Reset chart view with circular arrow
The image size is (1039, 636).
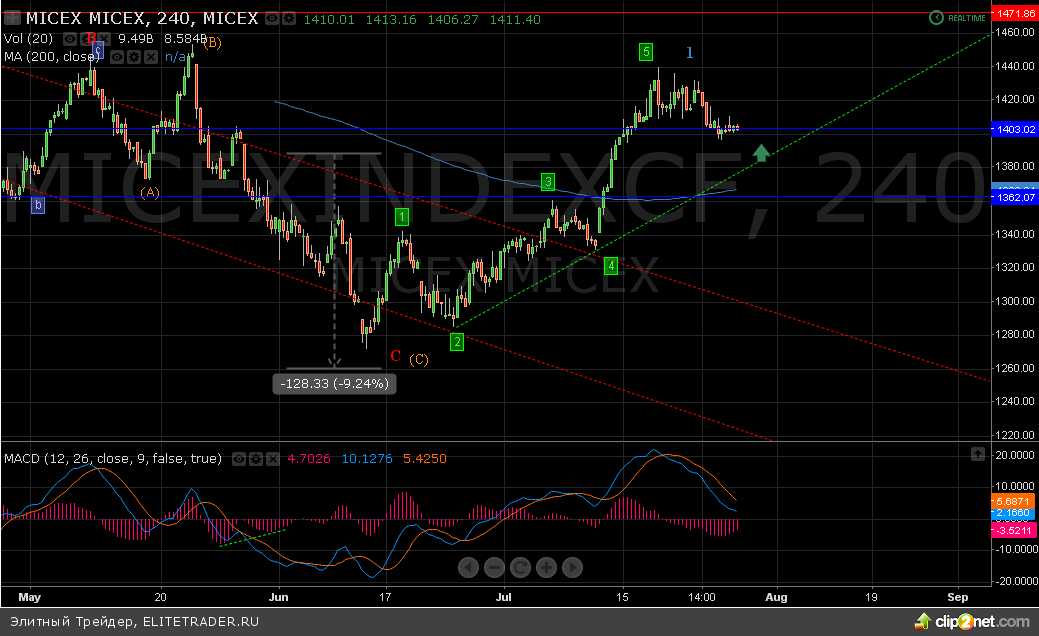(520, 568)
